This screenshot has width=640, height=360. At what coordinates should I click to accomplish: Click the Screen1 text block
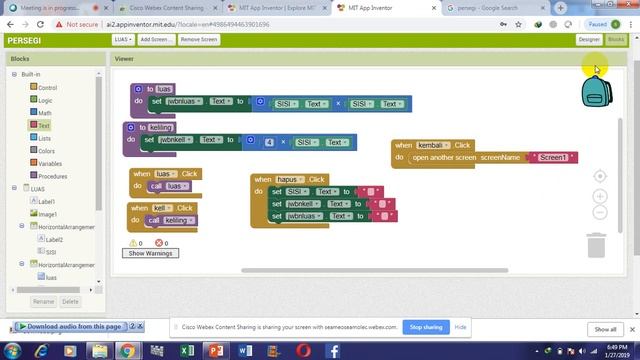[x=553, y=158]
